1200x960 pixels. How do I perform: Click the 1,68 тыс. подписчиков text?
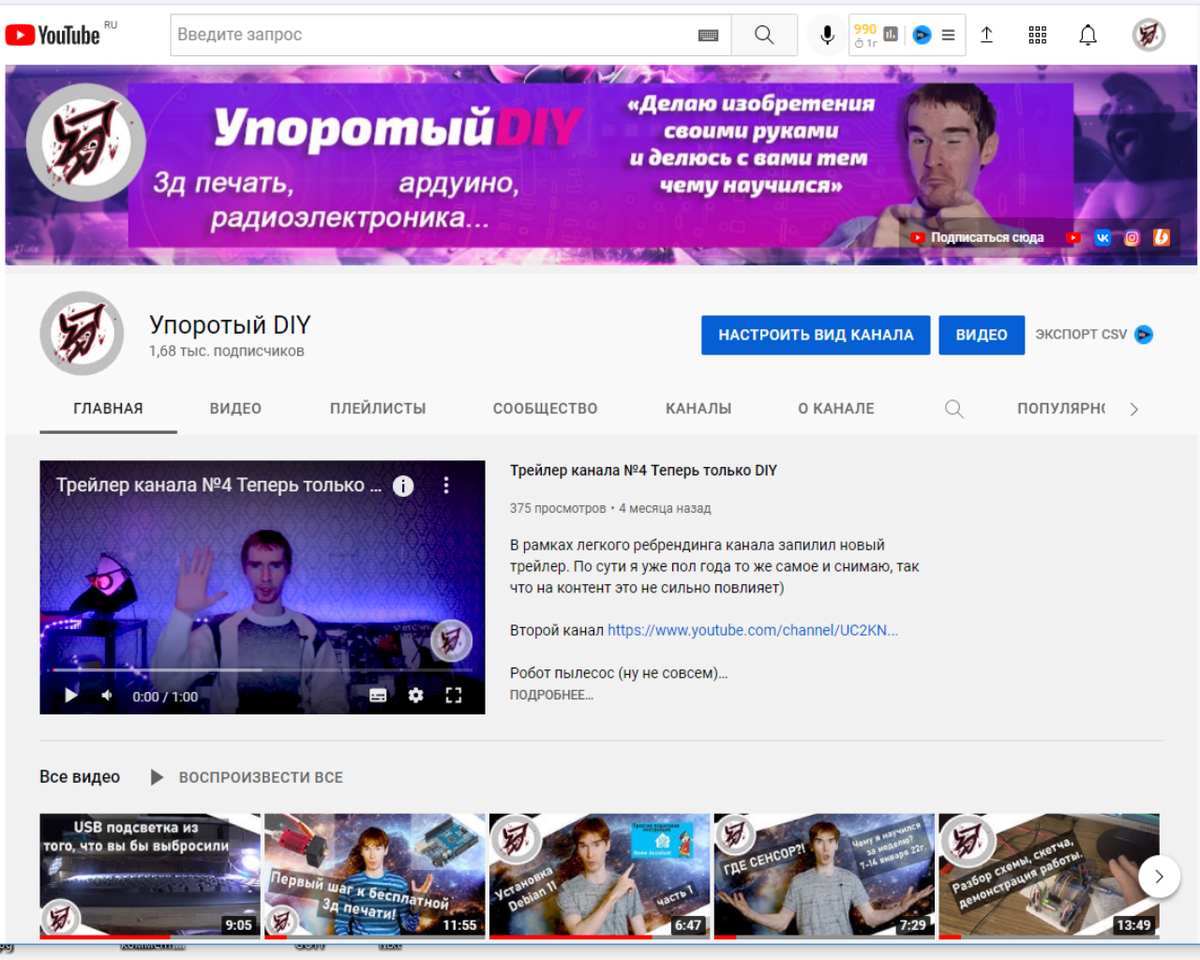point(226,352)
